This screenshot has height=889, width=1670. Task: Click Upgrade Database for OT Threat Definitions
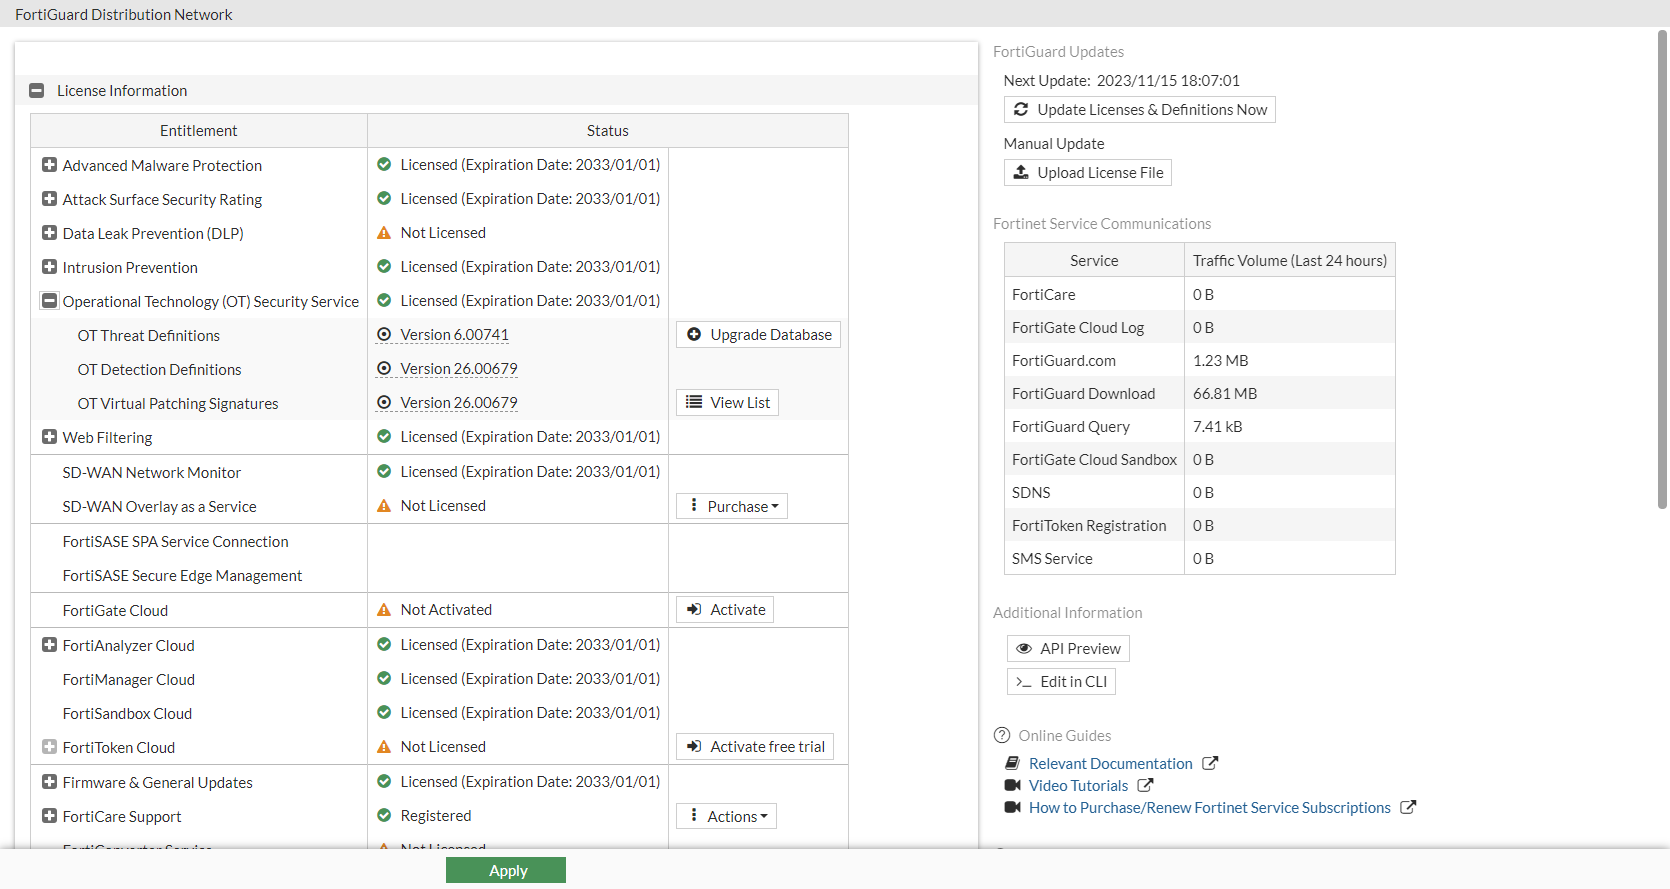click(759, 334)
